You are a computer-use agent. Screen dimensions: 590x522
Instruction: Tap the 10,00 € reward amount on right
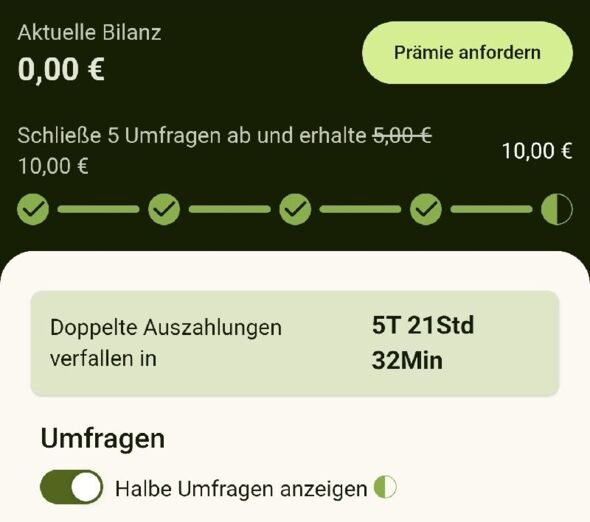[x=537, y=151]
